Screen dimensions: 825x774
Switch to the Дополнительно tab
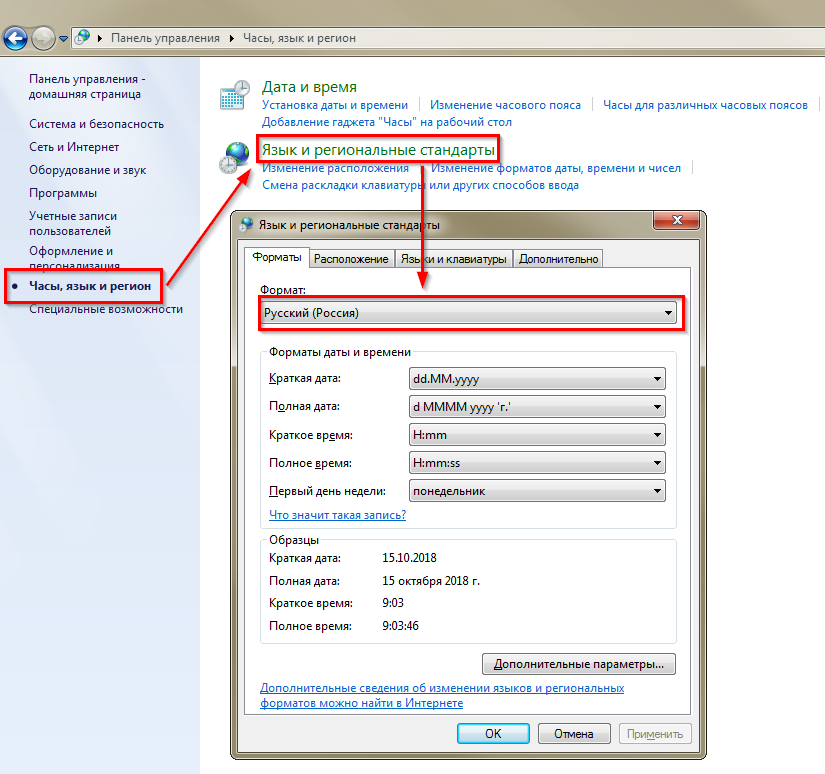(558, 259)
